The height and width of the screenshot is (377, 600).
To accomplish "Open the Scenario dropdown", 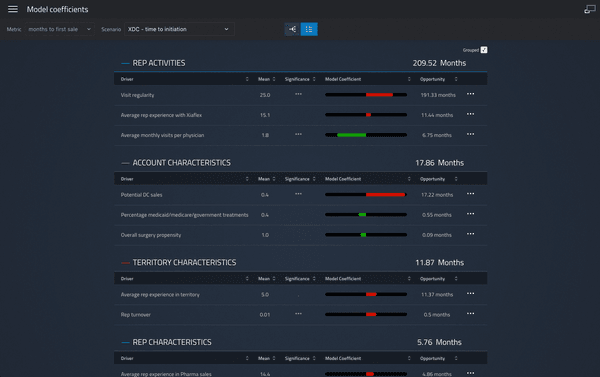I will [179, 29].
